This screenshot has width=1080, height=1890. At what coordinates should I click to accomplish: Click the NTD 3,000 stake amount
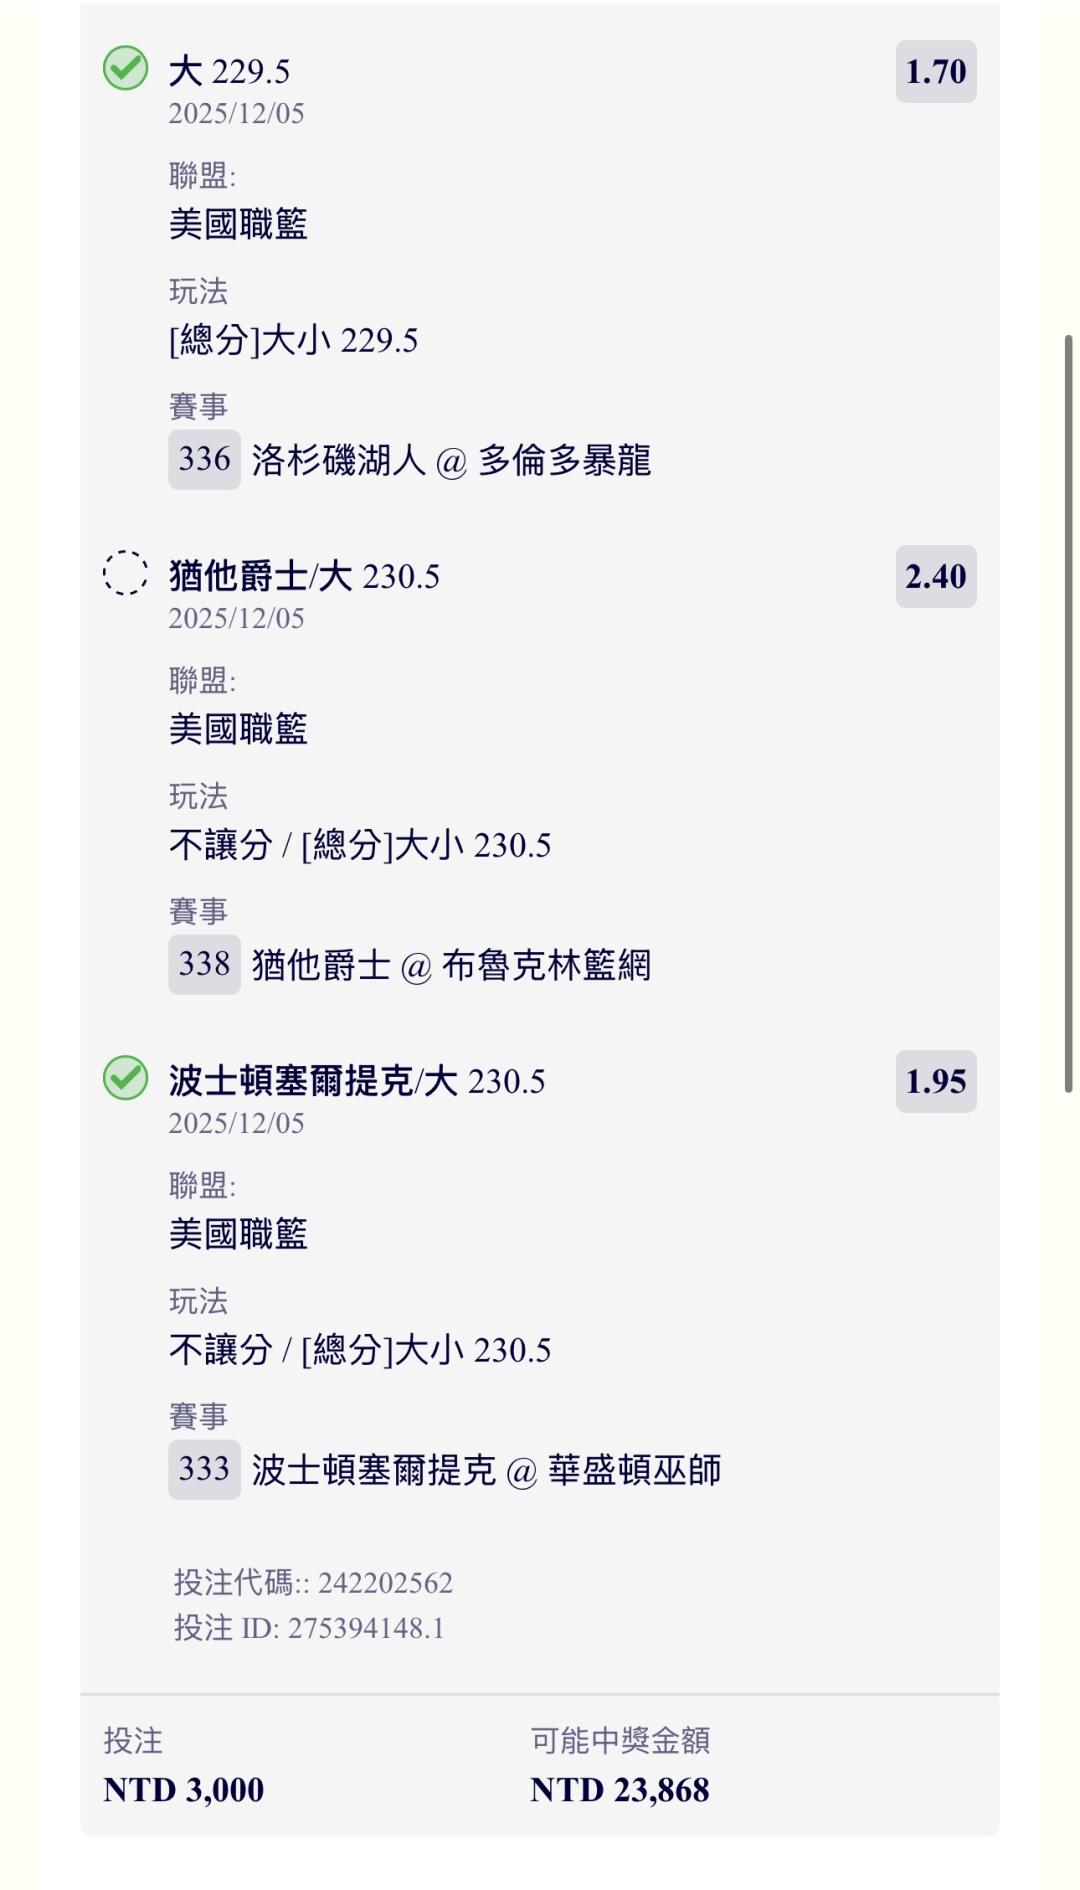[x=184, y=1790]
